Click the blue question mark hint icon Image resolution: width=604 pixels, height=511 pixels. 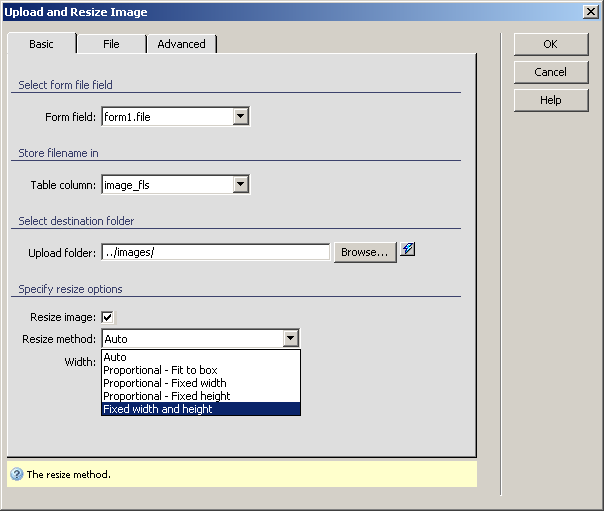coord(17,474)
